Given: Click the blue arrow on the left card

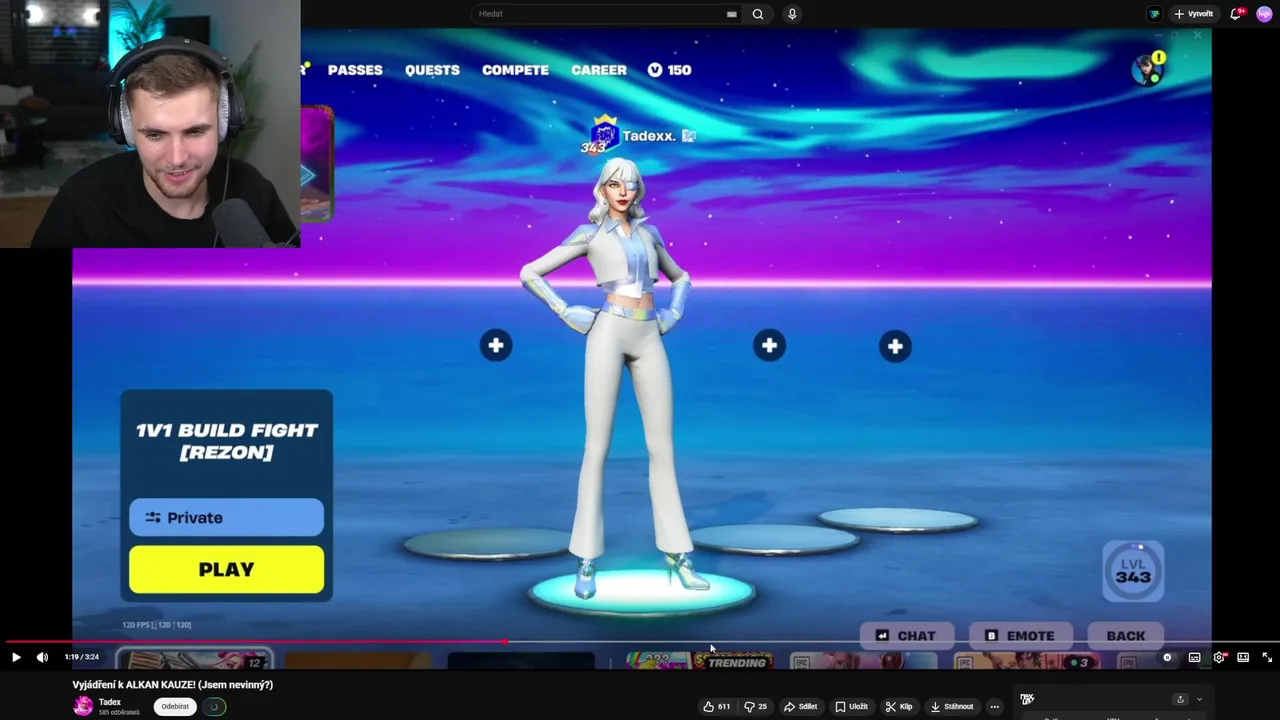Looking at the screenshot, I should pyautogui.click(x=308, y=176).
